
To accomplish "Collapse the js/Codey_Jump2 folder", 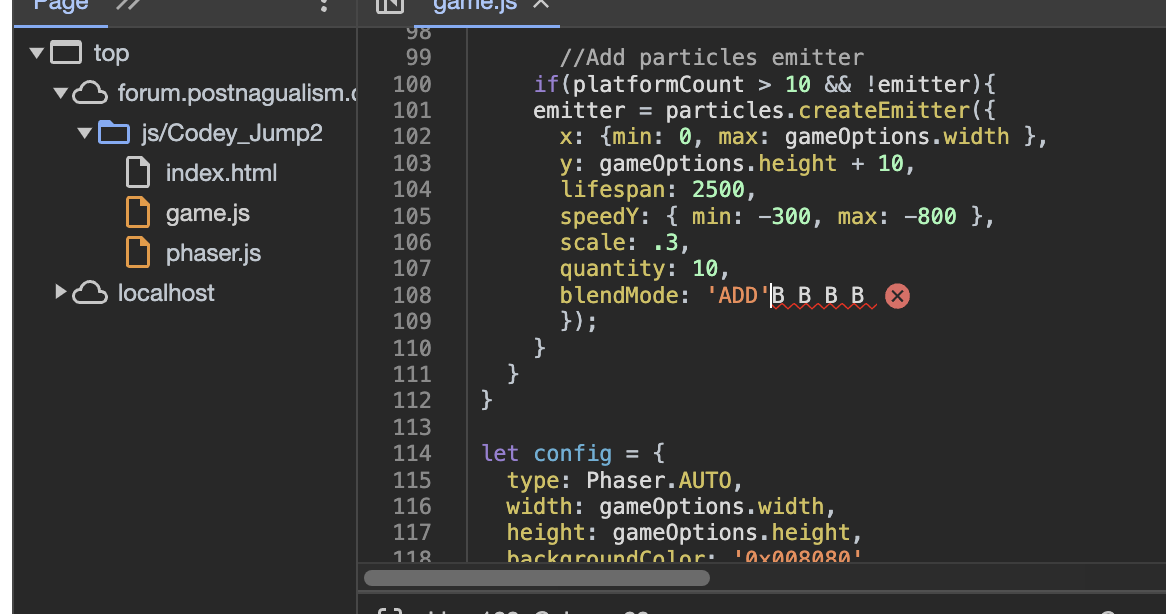I will (85, 133).
